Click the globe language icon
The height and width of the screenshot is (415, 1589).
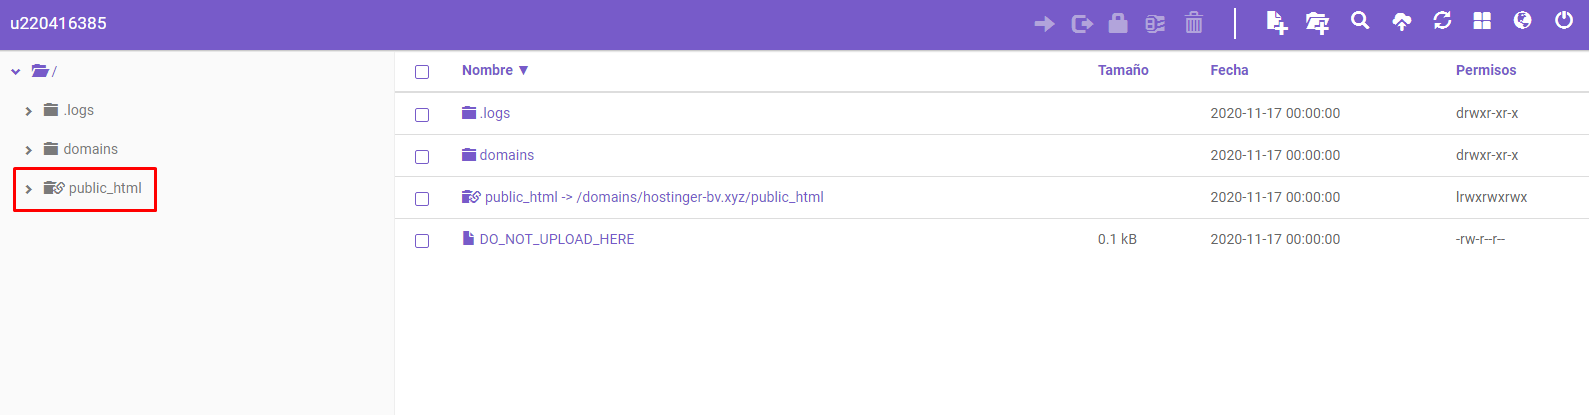point(1523,21)
